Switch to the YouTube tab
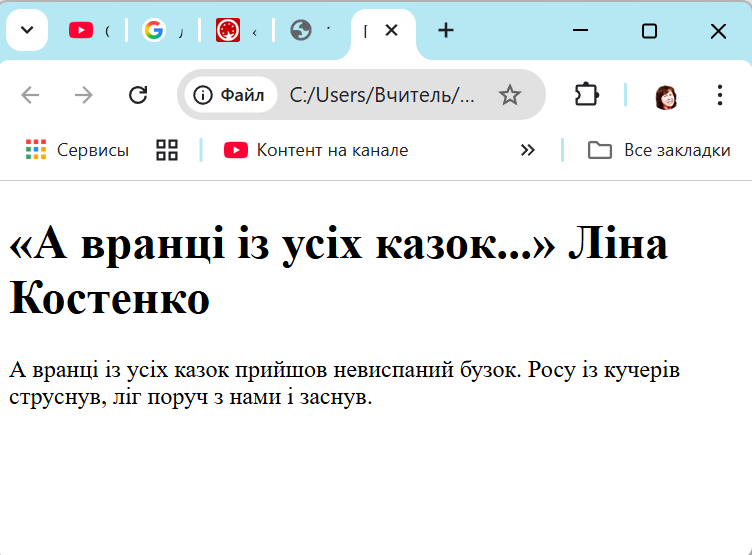The height and width of the screenshot is (555, 752). tap(88, 31)
